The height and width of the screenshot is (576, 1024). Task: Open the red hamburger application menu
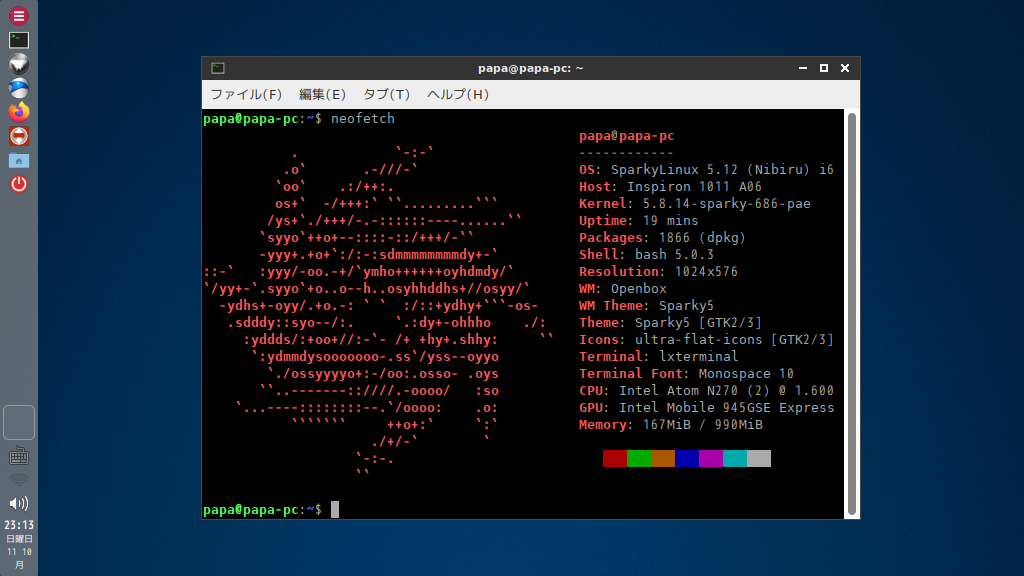(19, 16)
